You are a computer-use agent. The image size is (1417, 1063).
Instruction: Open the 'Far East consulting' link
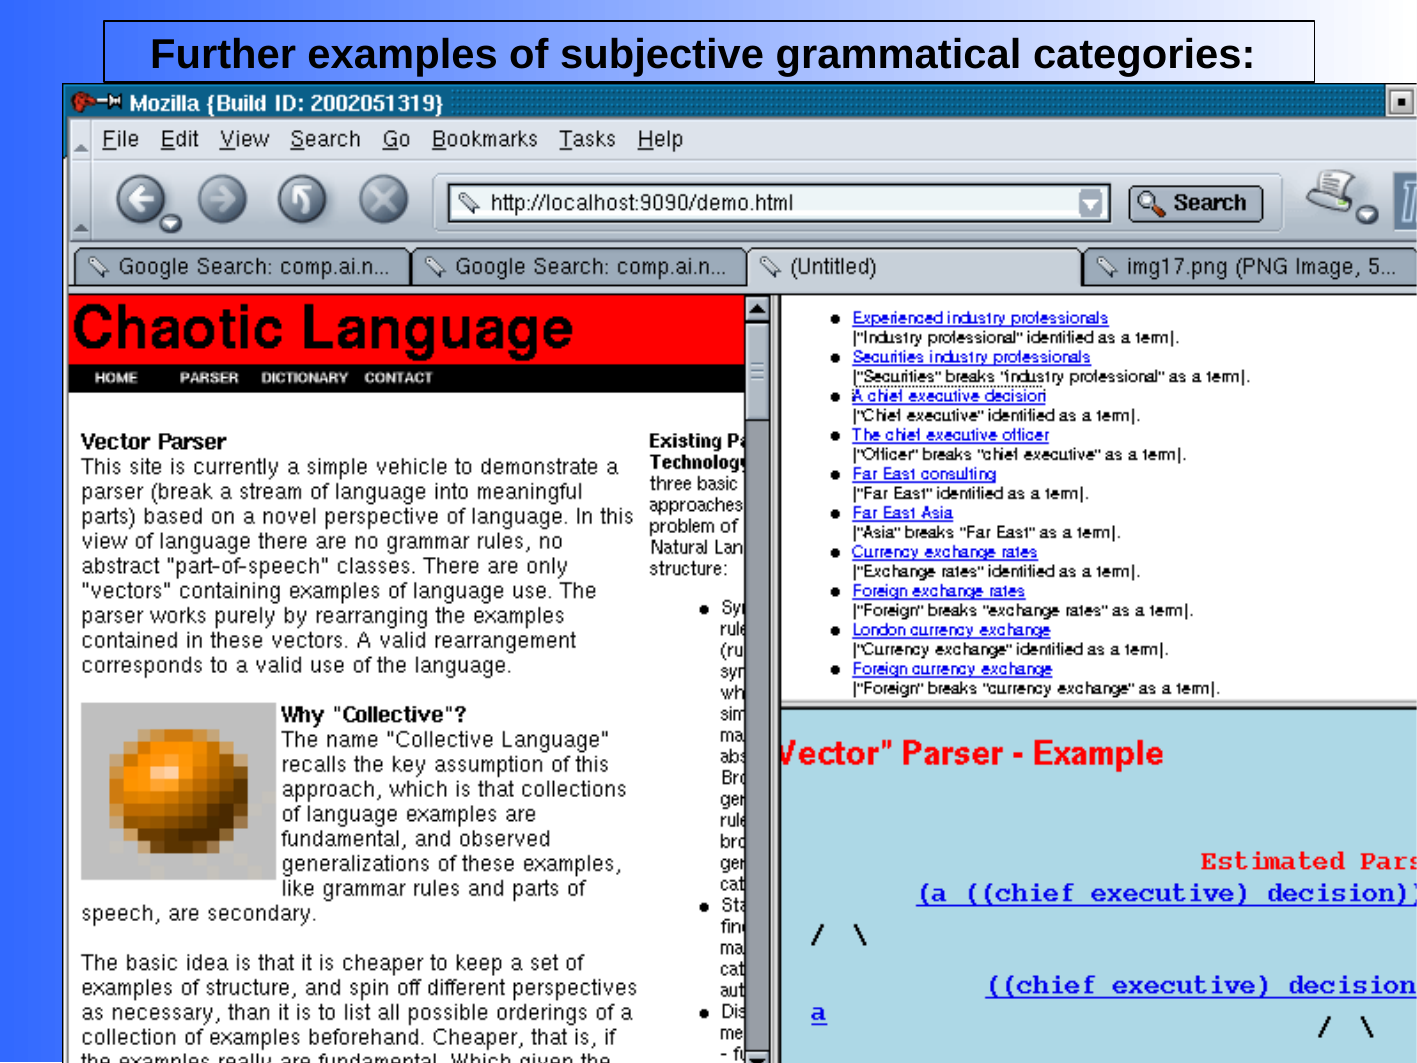click(x=923, y=474)
